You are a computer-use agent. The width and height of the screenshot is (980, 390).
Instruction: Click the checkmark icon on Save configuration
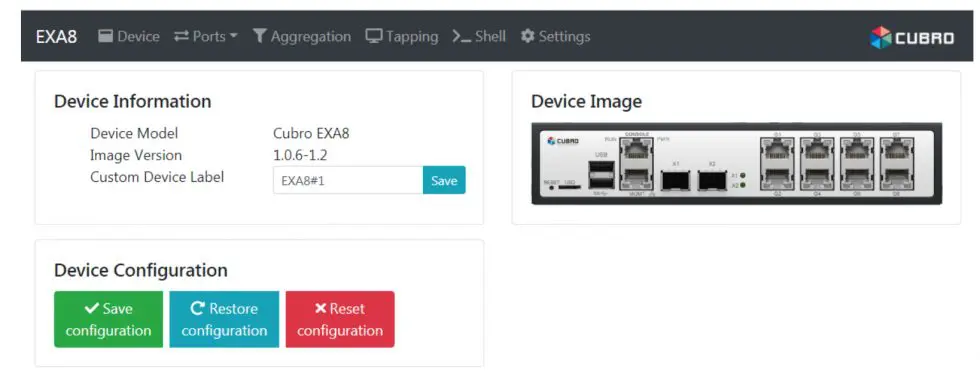click(x=92, y=308)
